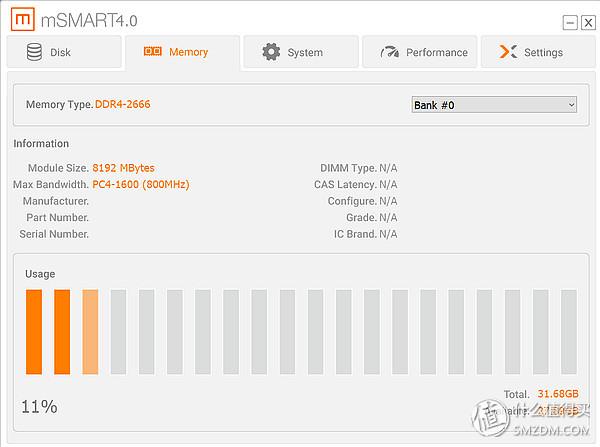Click the 11% usage percentage

[x=39, y=406]
